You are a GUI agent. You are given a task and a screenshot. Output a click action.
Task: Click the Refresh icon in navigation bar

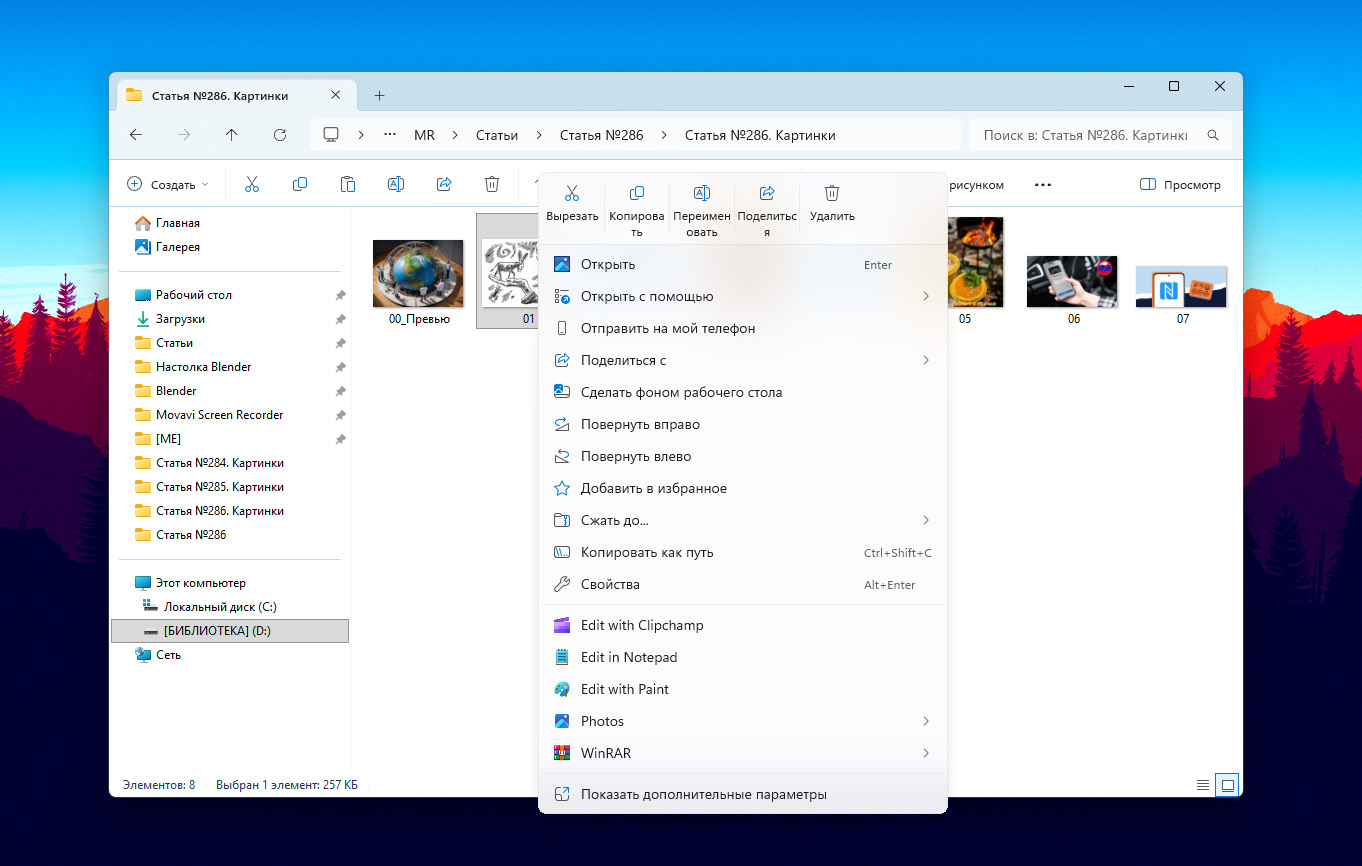click(280, 135)
